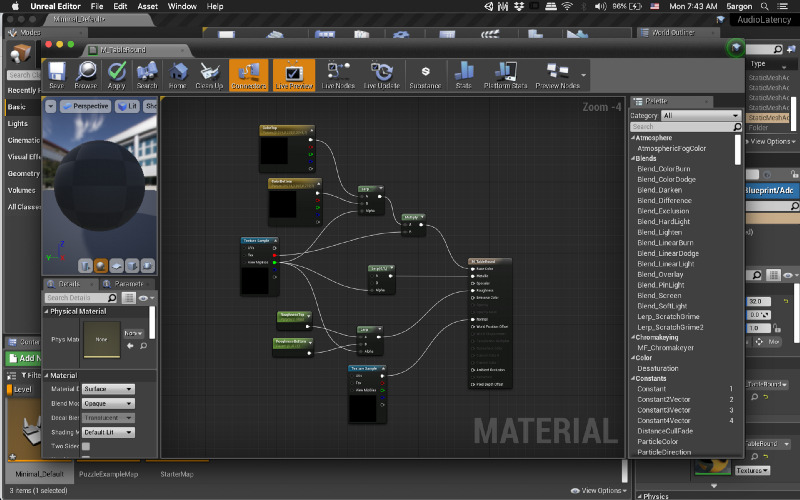
Task: Select Blend_Overlay in the Palette
Action: [x=660, y=274]
